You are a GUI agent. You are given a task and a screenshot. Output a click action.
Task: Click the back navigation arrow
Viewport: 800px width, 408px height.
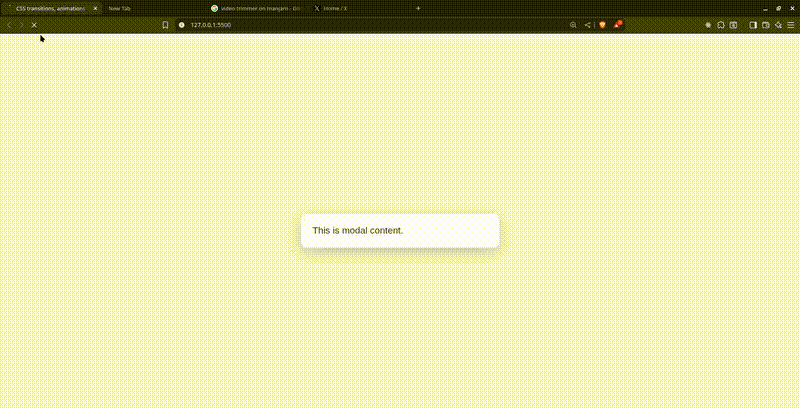click(9, 25)
